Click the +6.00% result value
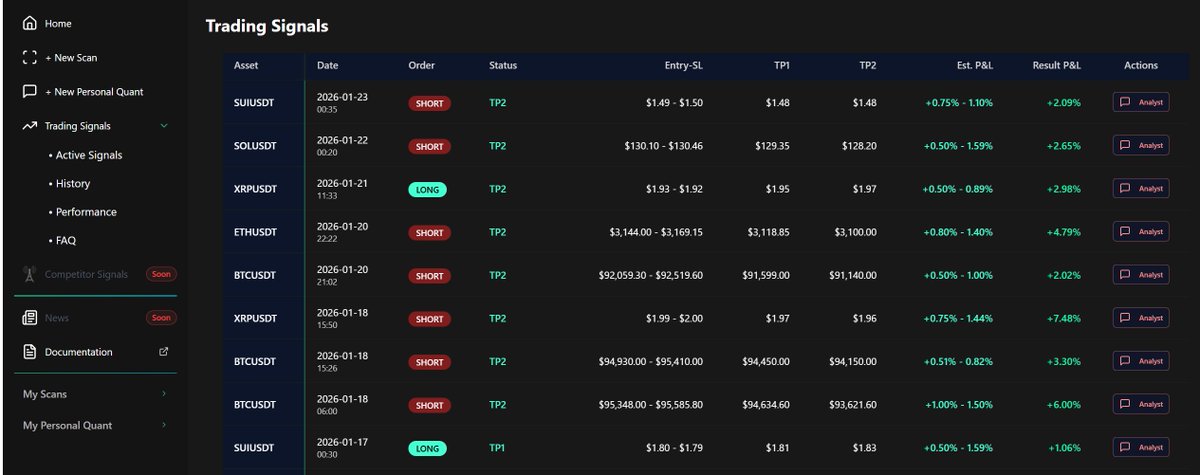 (1064, 404)
